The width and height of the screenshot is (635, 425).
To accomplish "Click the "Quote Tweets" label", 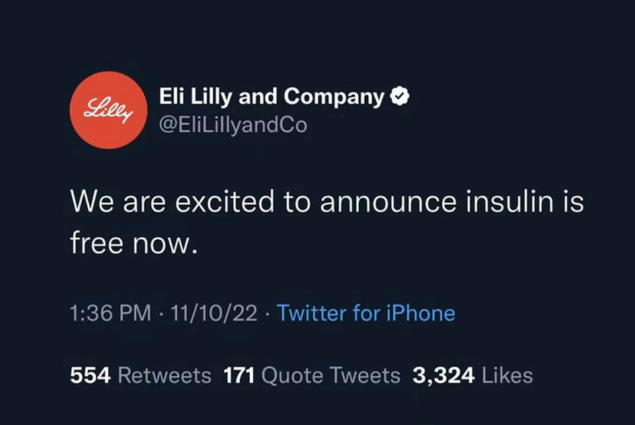I will [330, 376].
